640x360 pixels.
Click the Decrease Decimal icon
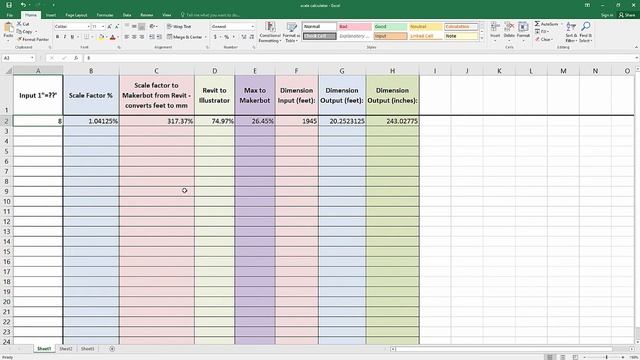tap(251, 37)
